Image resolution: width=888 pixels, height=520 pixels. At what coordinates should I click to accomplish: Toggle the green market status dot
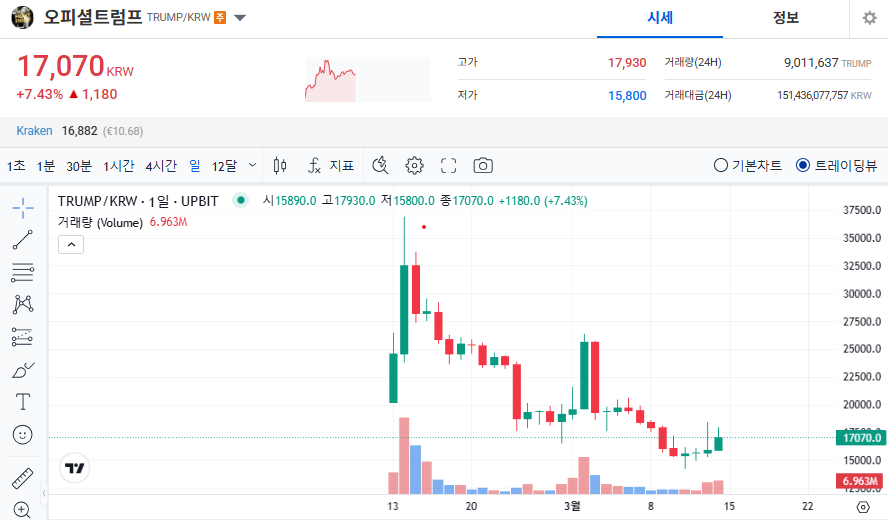point(241,200)
